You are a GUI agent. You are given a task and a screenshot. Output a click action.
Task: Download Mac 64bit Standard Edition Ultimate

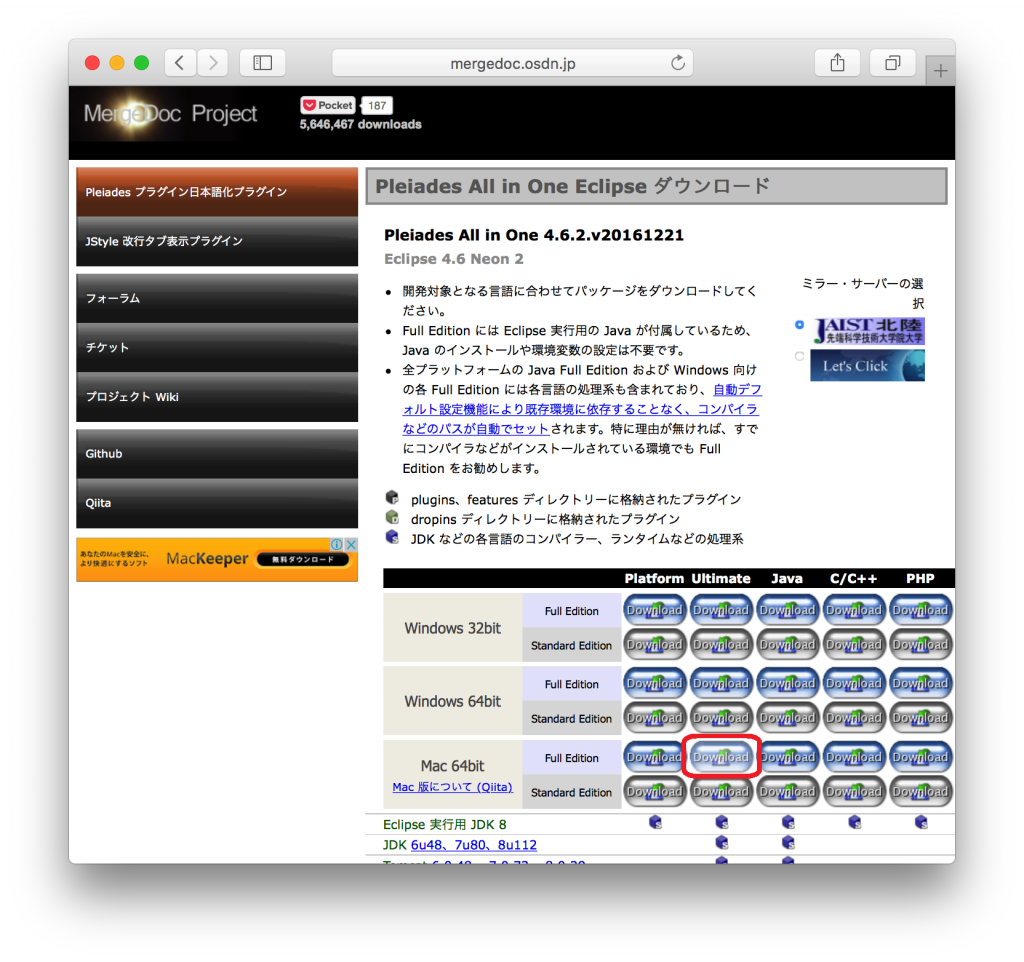click(x=721, y=792)
